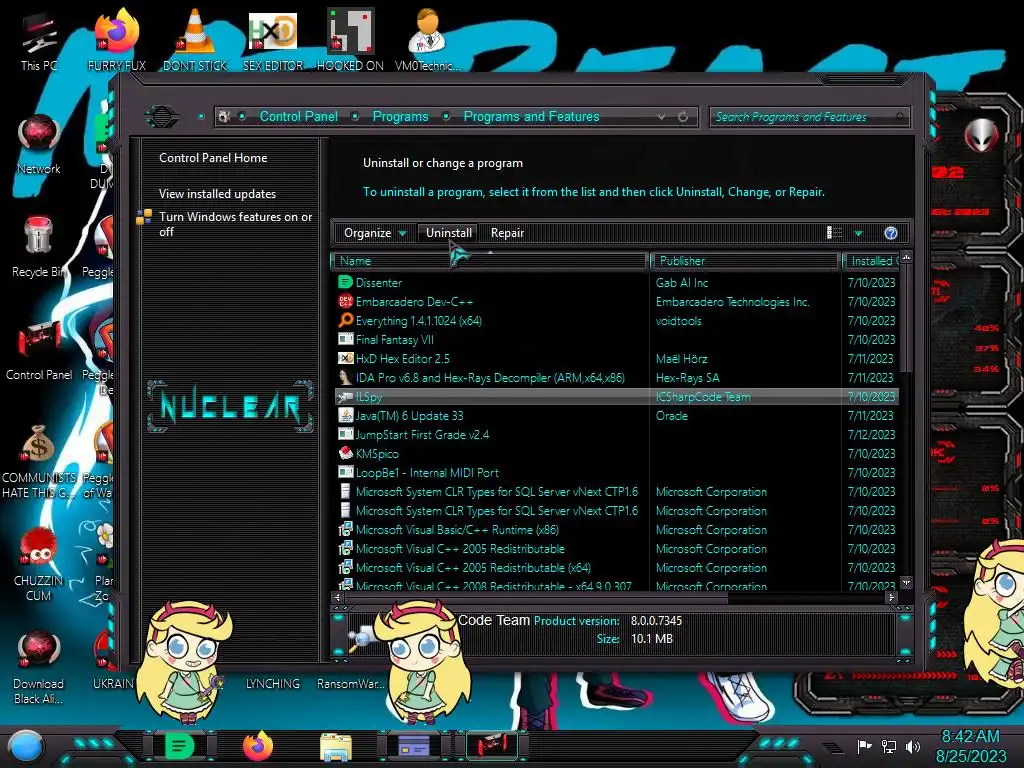Open the Organize dropdown menu

(375, 233)
